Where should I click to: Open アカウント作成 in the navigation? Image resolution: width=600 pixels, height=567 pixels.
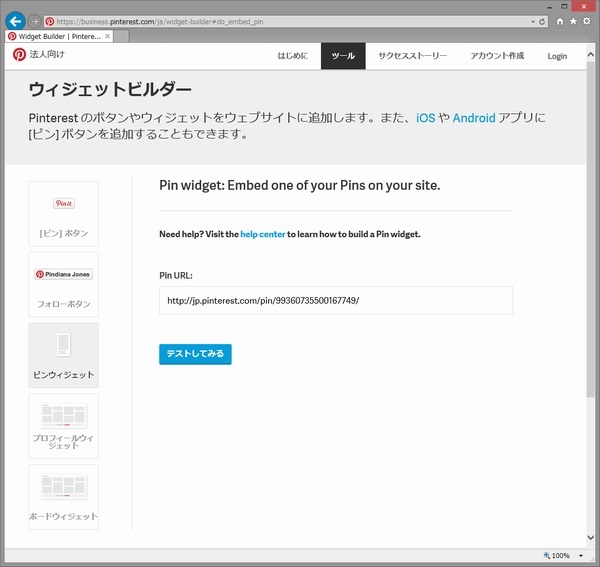(x=497, y=56)
